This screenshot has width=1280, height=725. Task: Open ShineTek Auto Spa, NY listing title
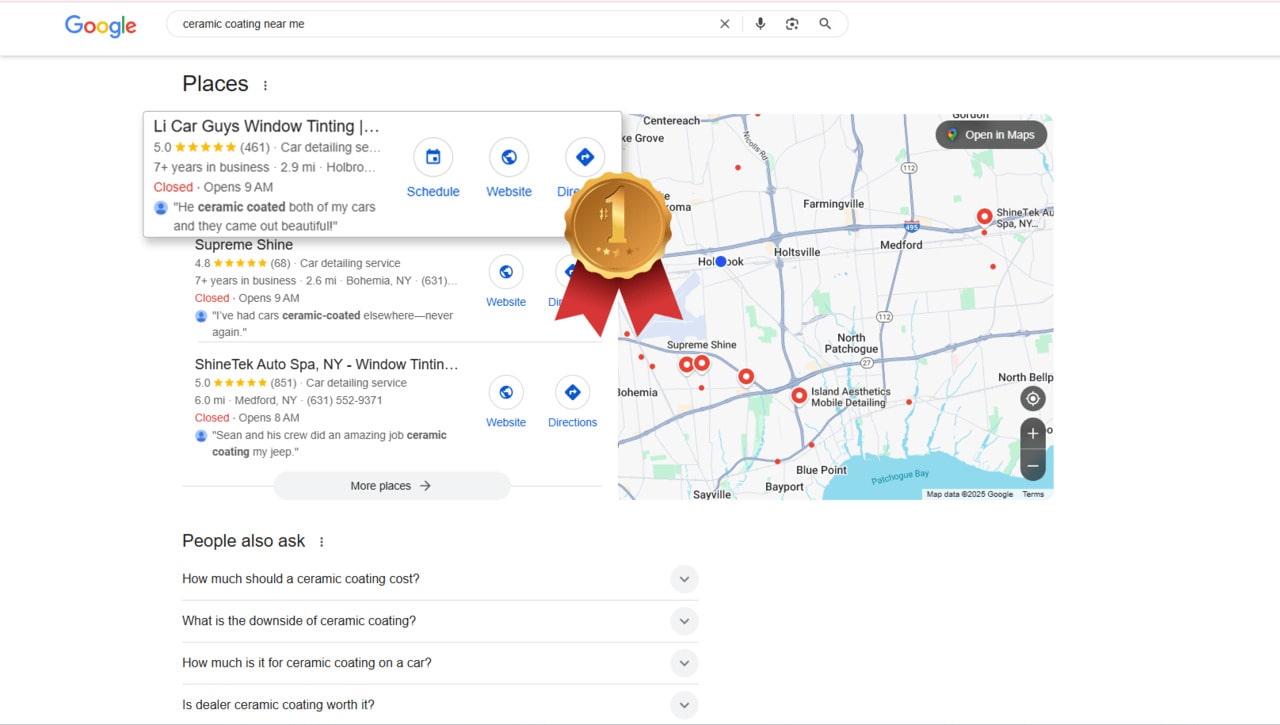click(x=326, y=364)
